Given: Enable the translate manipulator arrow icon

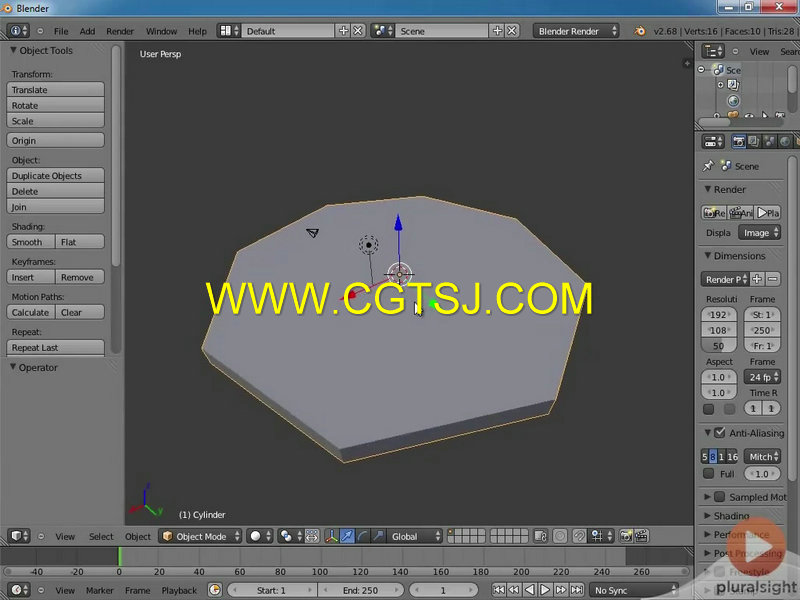Looking at the screenshot, I should tap(347, 536).
